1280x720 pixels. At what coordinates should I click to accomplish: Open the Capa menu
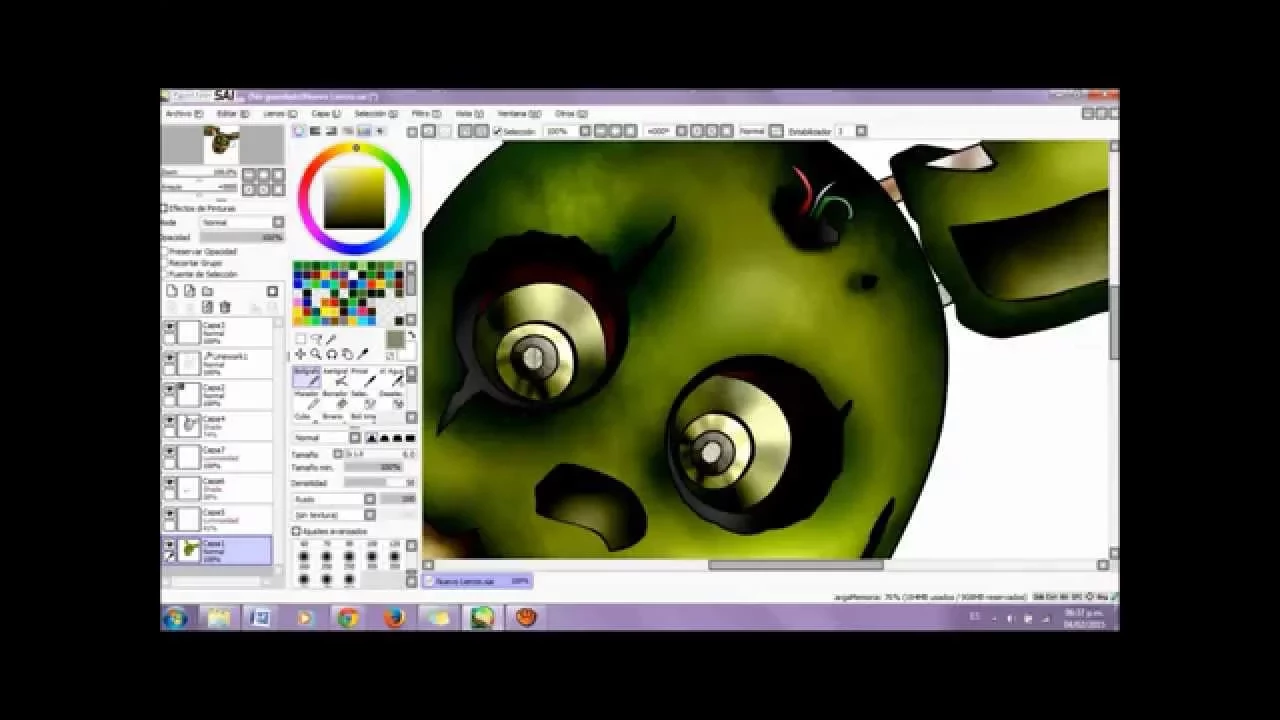coord(324,114)
